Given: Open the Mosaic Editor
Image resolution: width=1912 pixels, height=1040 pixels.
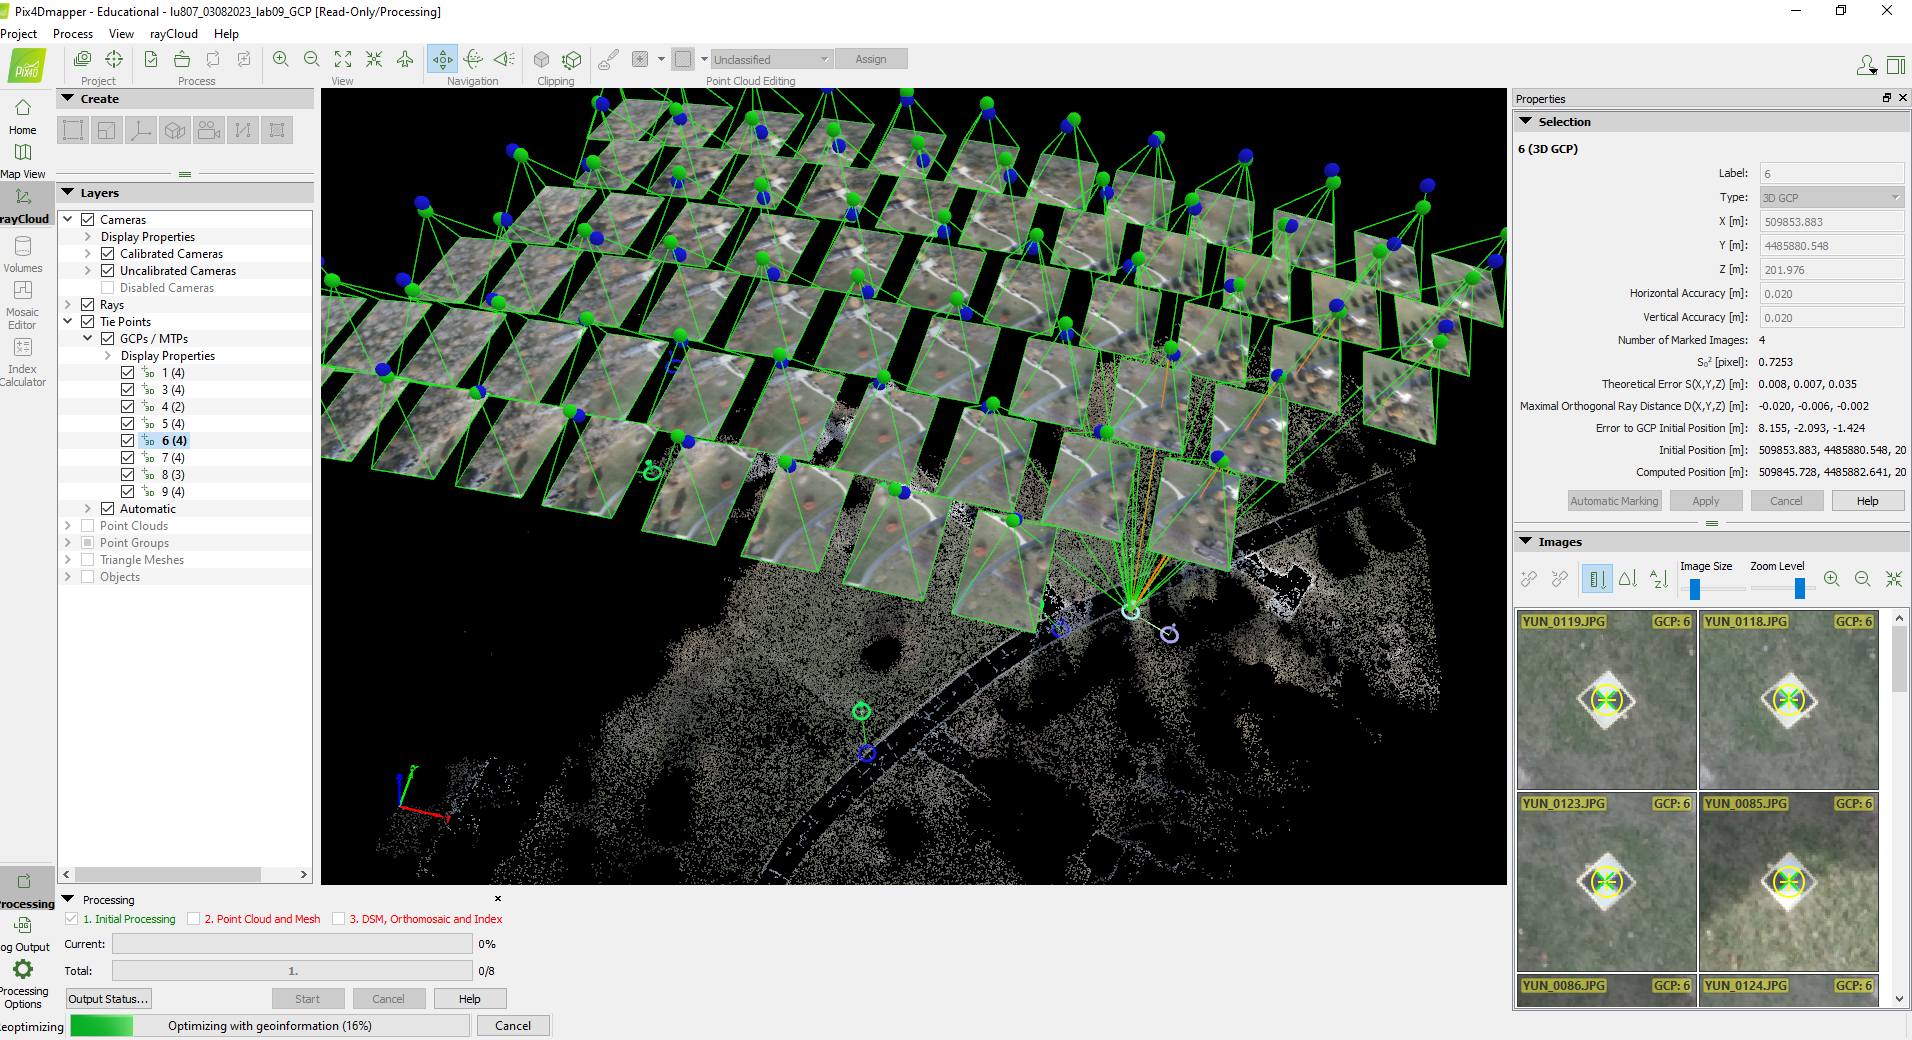Looking at the screenshot, I should point(22,304).
